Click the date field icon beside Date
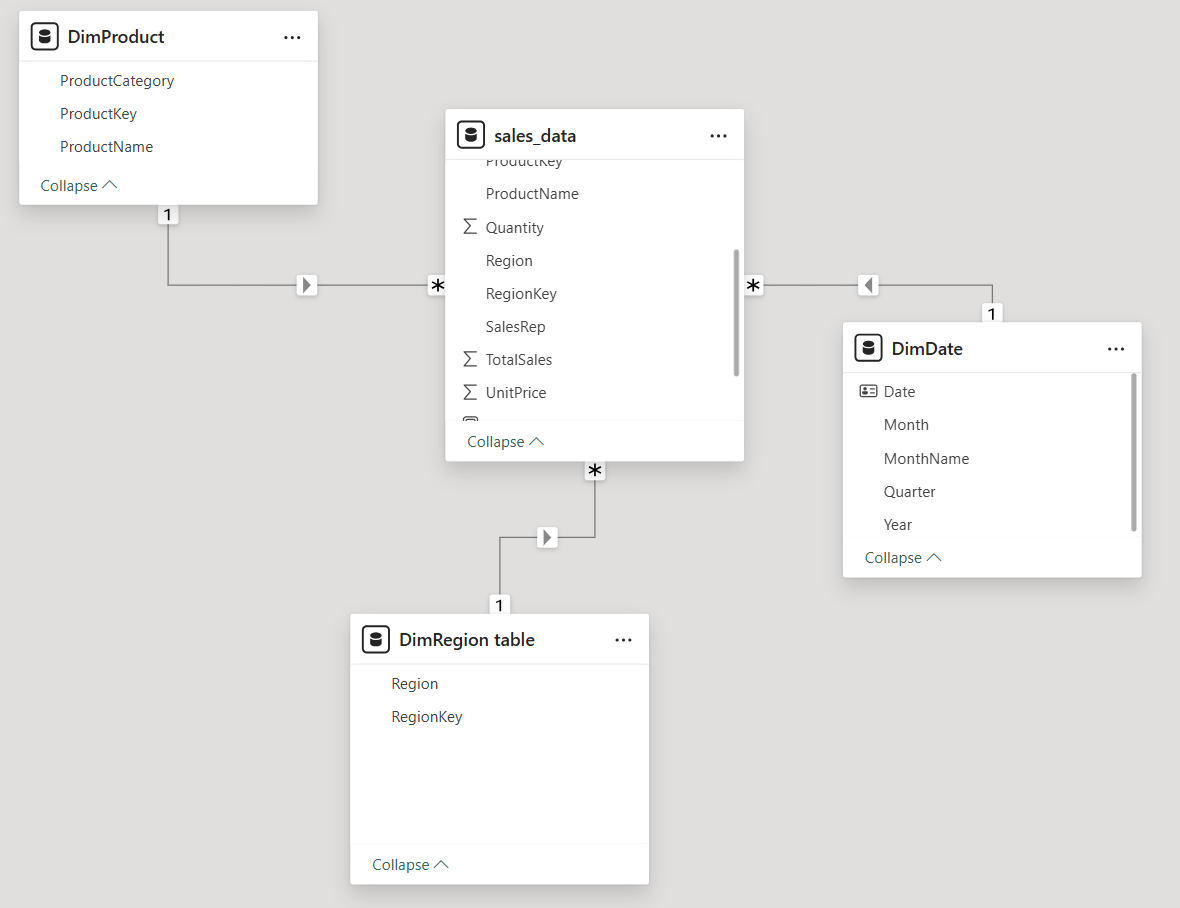Image resolution: width=1180 pixels, height=908 pixels. [868, 391]
